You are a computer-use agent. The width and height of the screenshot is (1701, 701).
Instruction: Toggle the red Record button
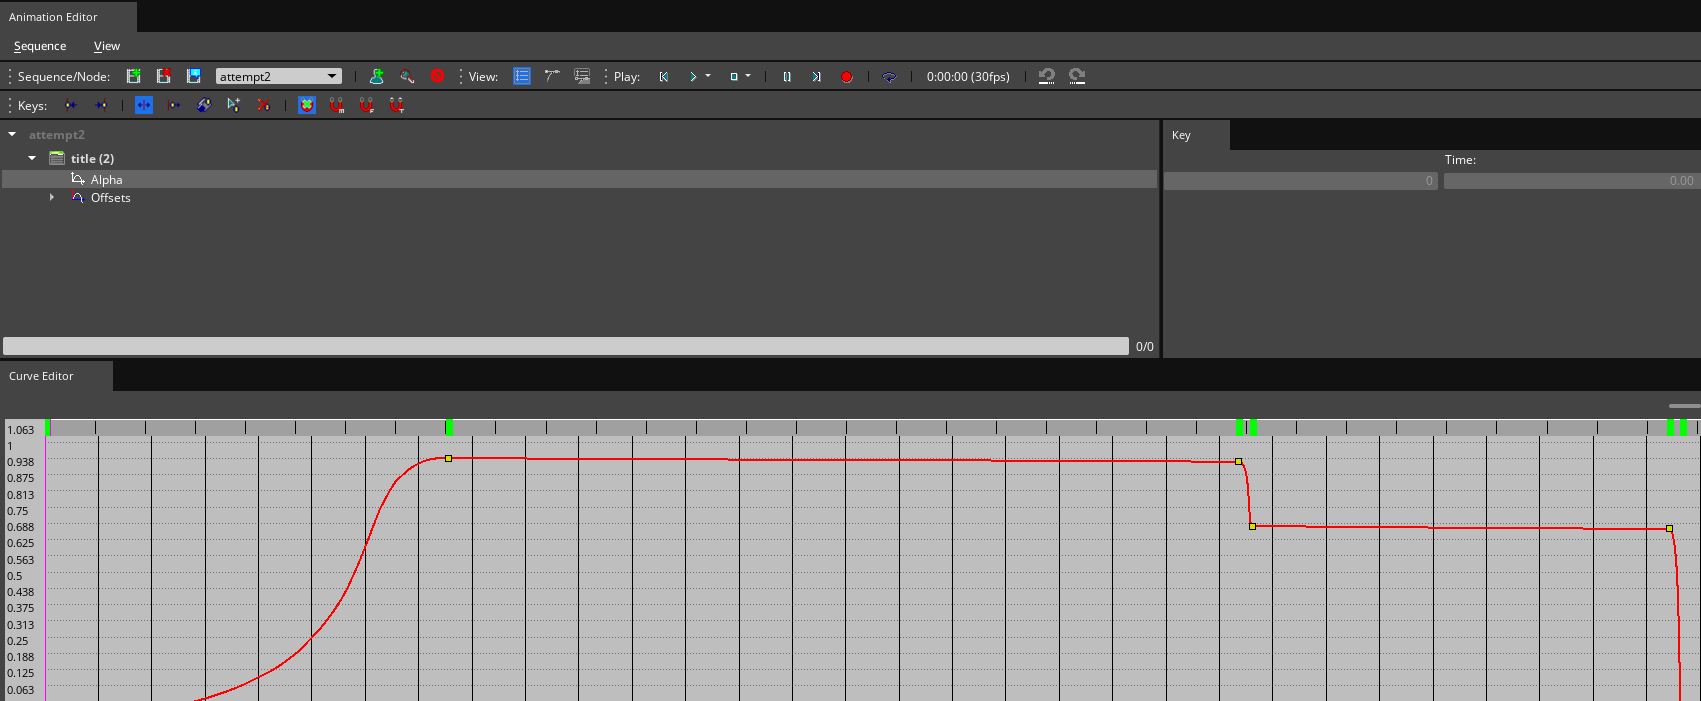tap(846, 76)
